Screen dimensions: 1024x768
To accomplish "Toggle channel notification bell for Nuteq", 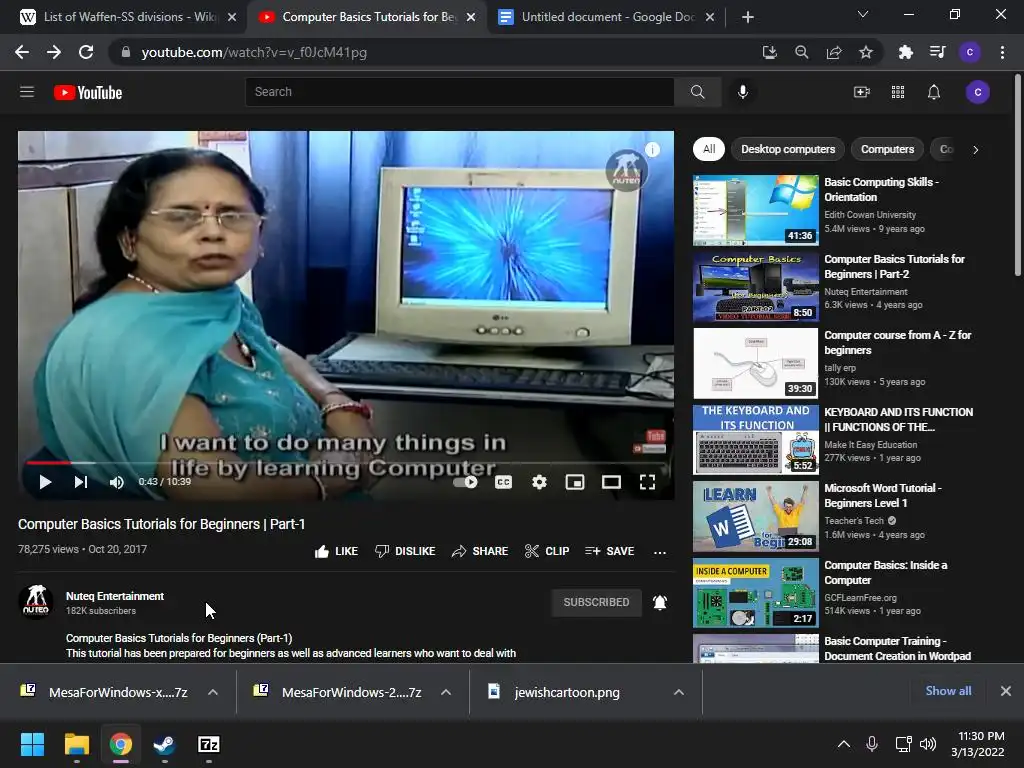I will (x=660, y=602).
